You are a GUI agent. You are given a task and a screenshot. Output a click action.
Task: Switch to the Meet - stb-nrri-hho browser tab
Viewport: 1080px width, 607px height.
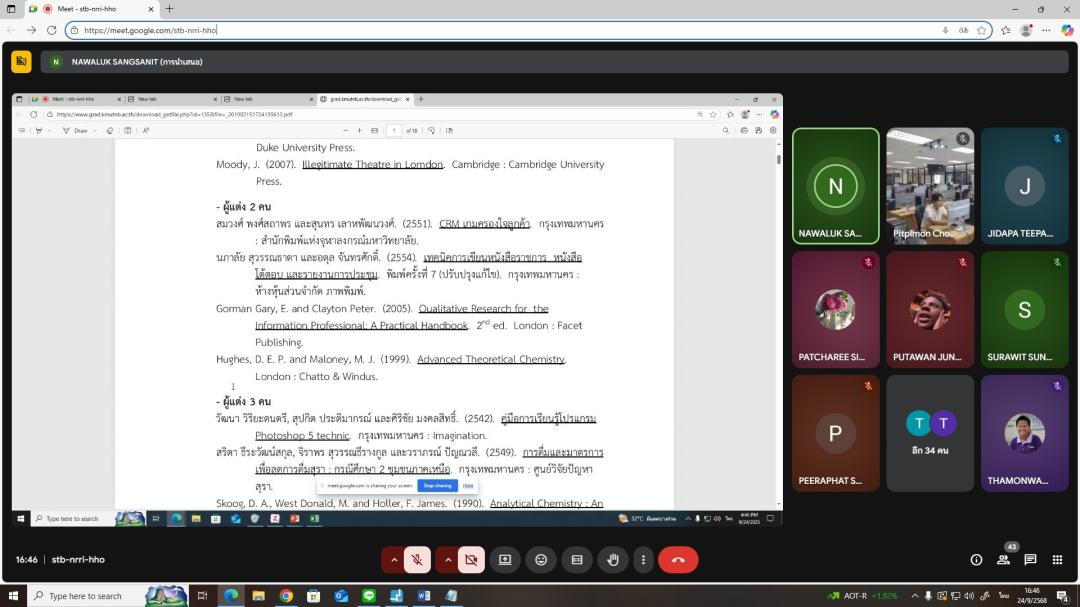tap(95, 9)
